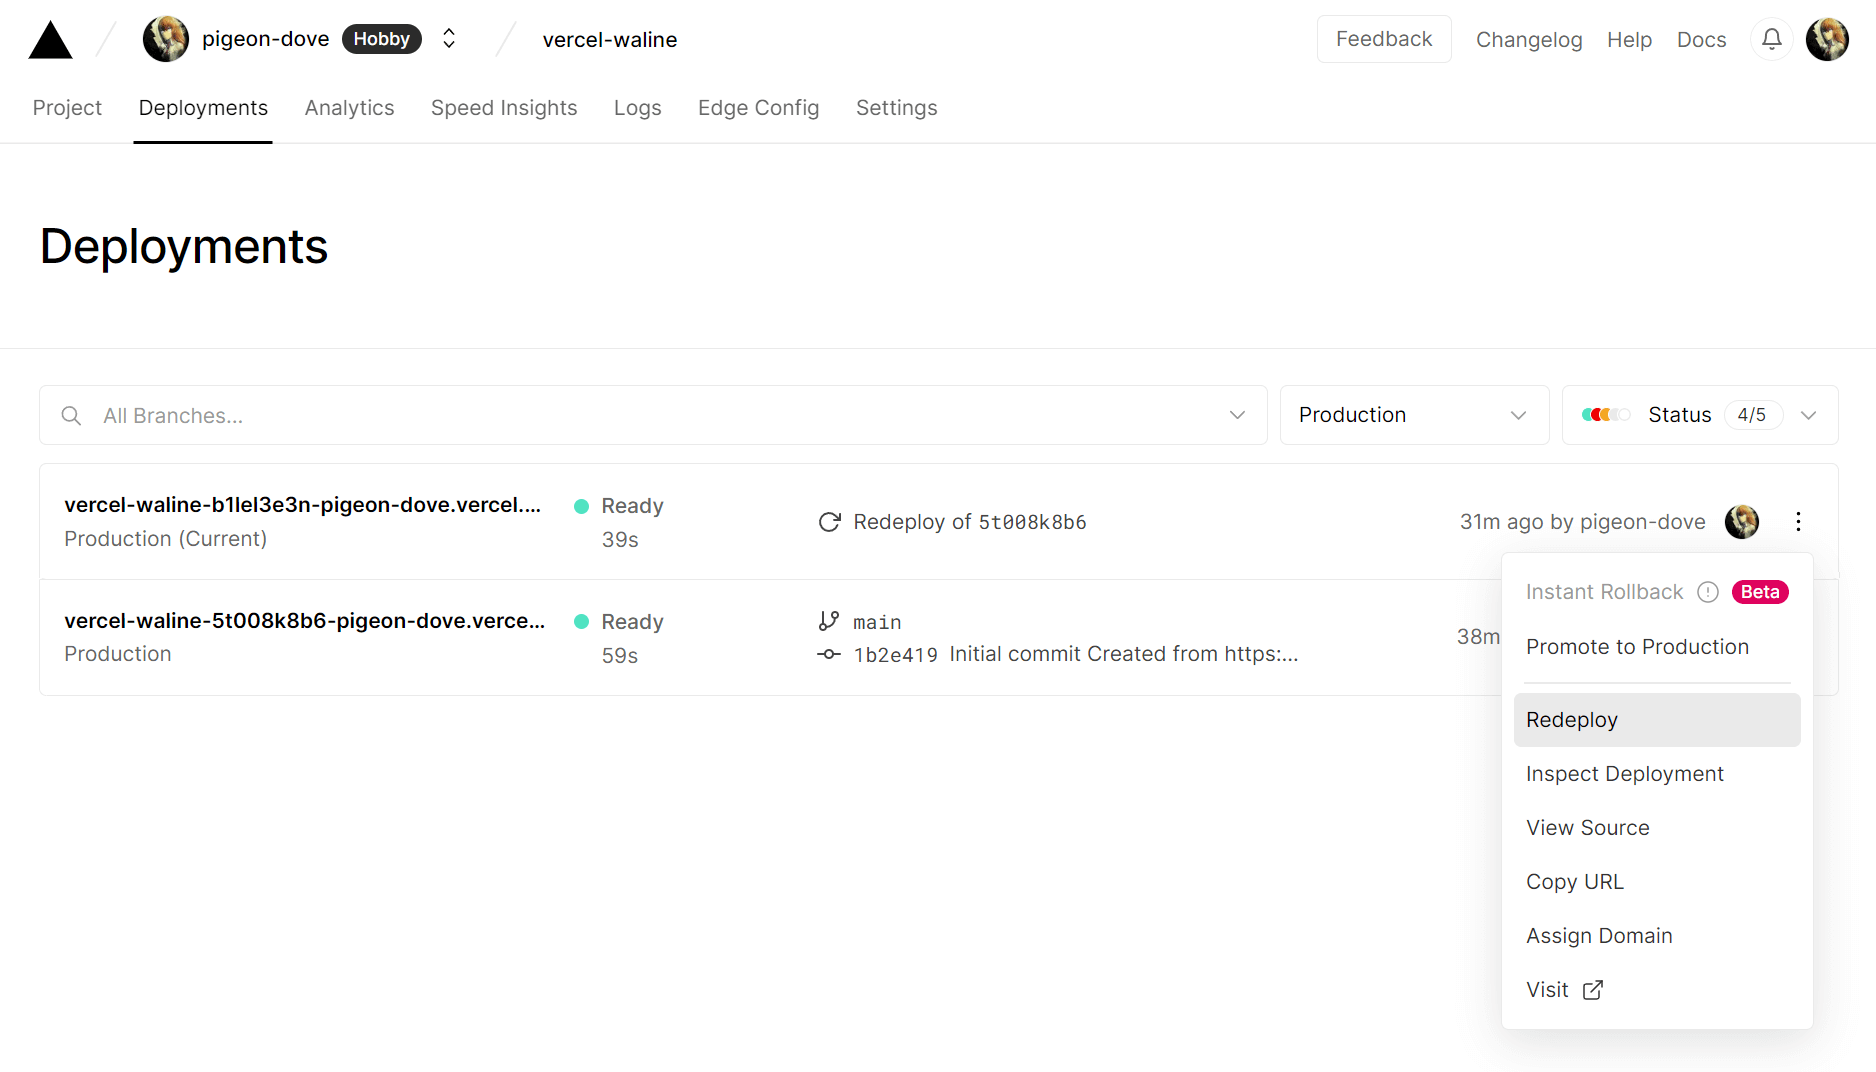The width and height of the screenshot is (1876, 1072).
Task: Click the All Branches search field
Action: [652, 416]
